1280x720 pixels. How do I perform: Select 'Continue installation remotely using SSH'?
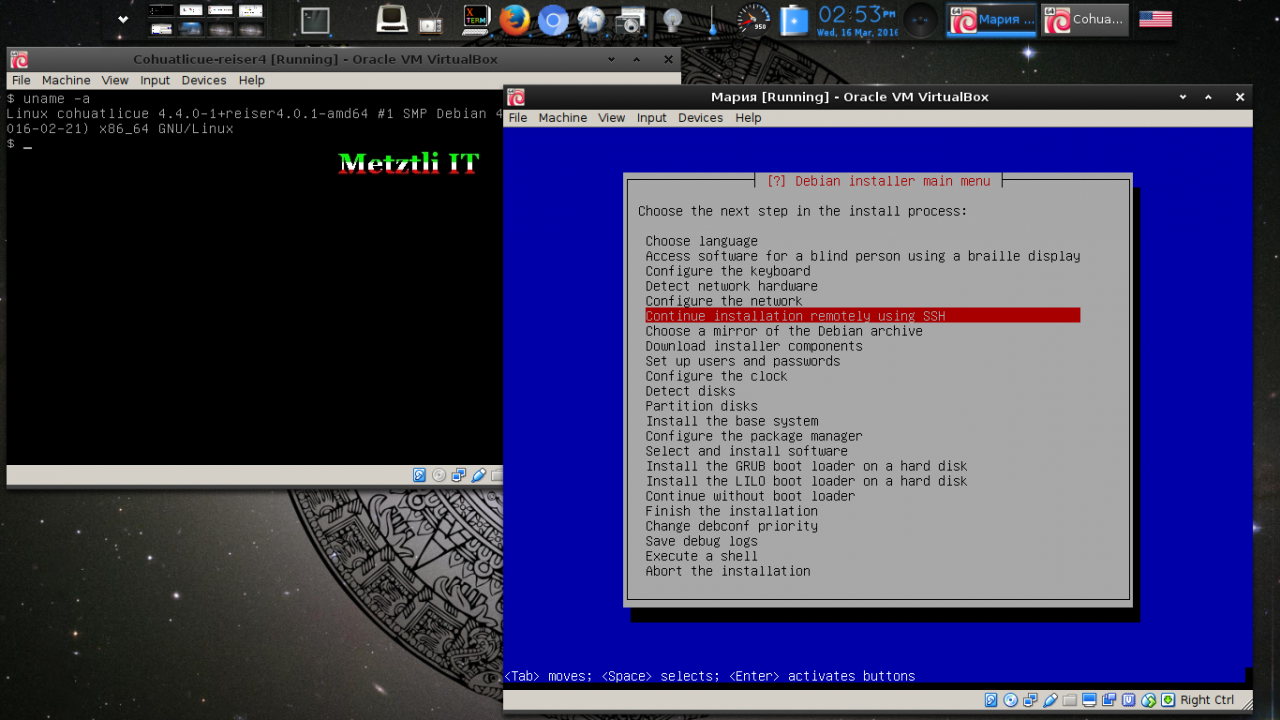[862, 316]
